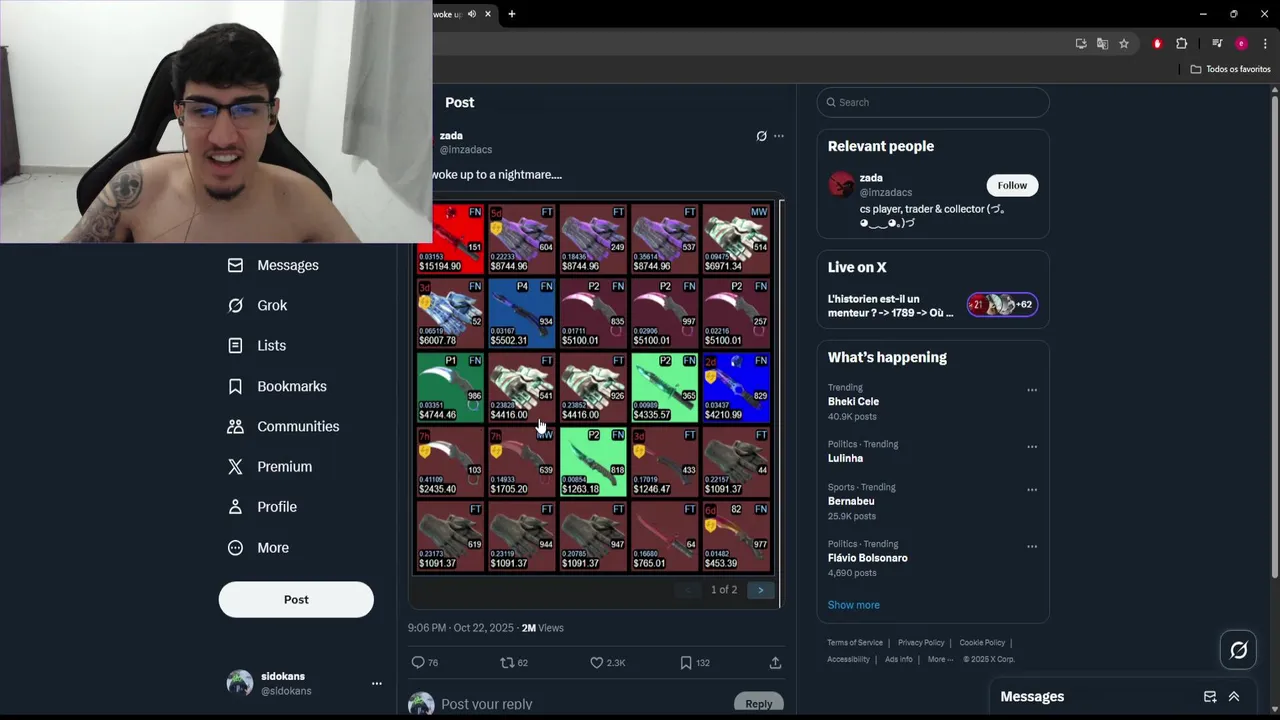Click the share icon under the post

click(x=775, y=662)
